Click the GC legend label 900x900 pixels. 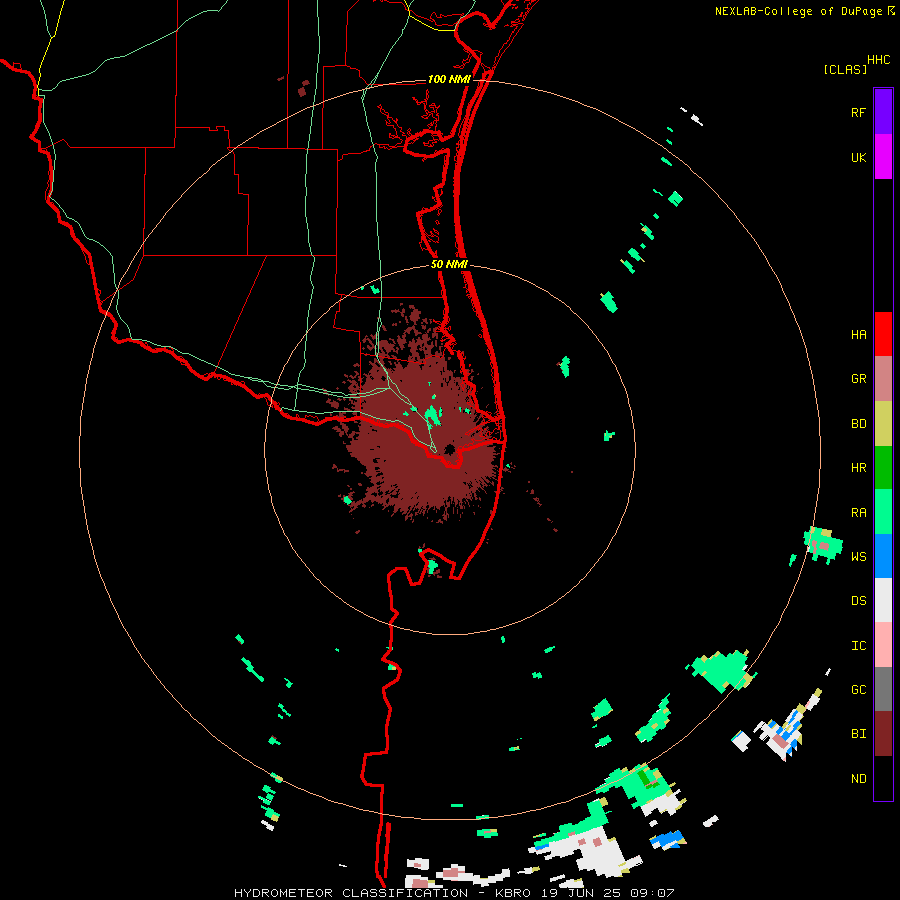click(x=858, y=690)
